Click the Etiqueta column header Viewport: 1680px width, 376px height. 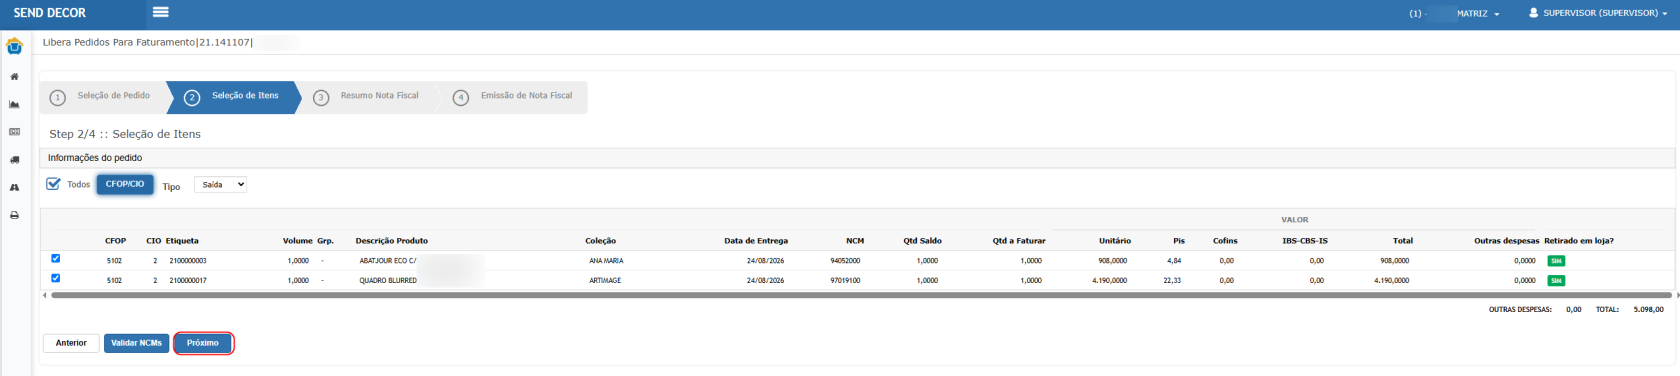(183, 241)
